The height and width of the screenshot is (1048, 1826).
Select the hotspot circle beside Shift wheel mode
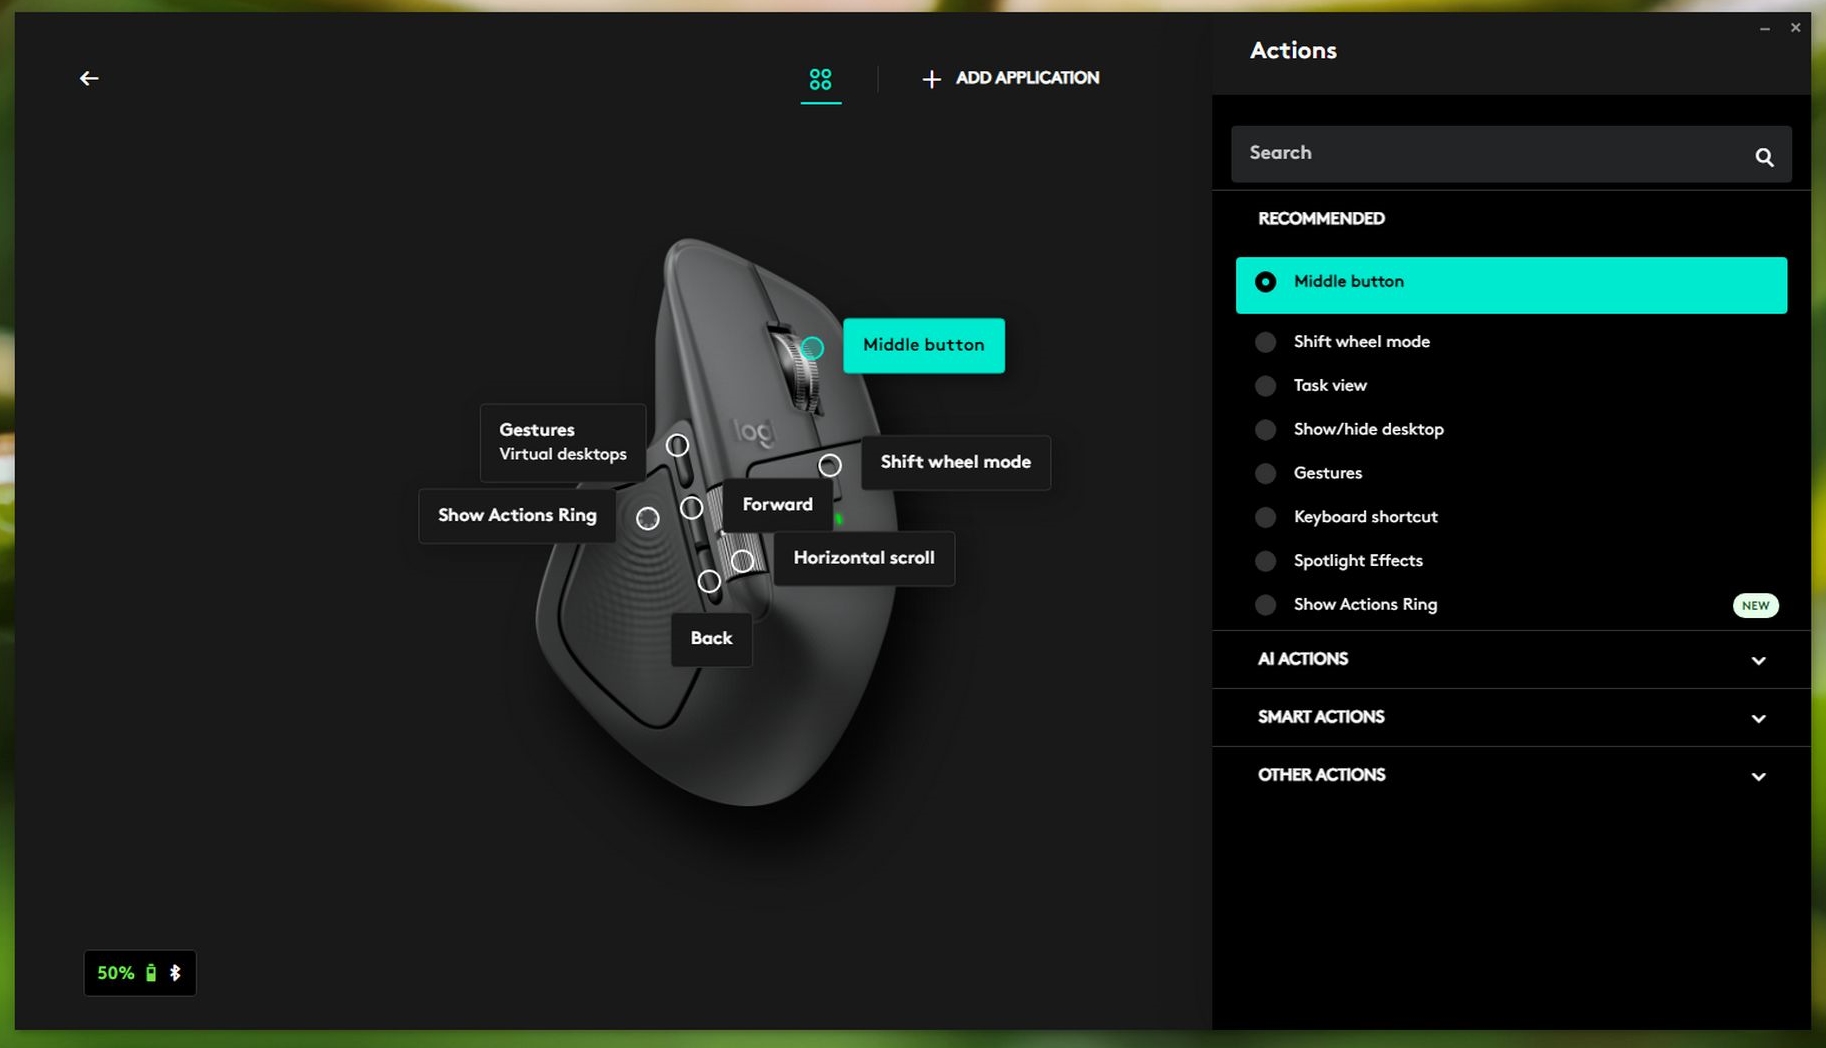(829, 465)
